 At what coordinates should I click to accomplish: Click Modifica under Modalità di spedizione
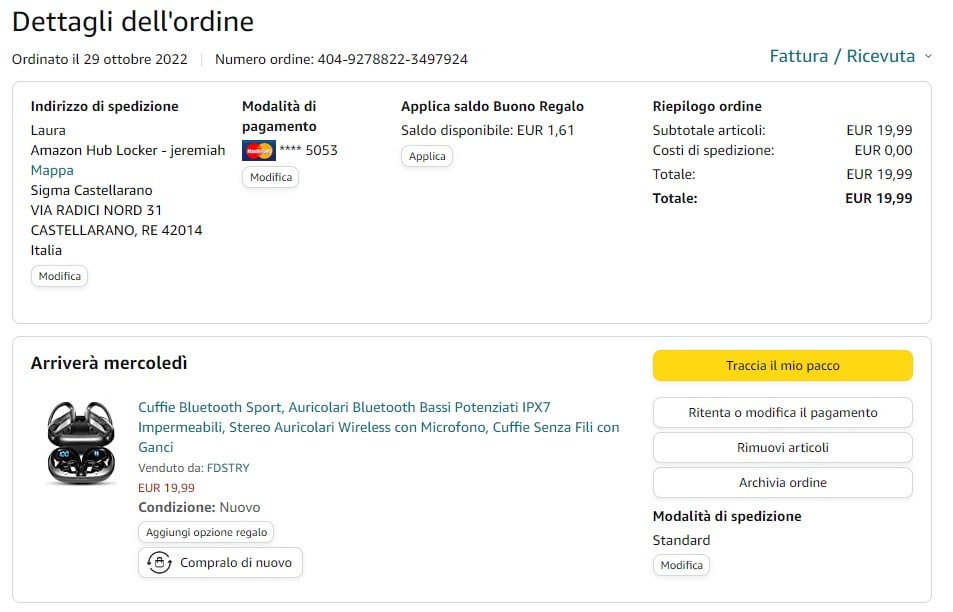coord(681,565)
